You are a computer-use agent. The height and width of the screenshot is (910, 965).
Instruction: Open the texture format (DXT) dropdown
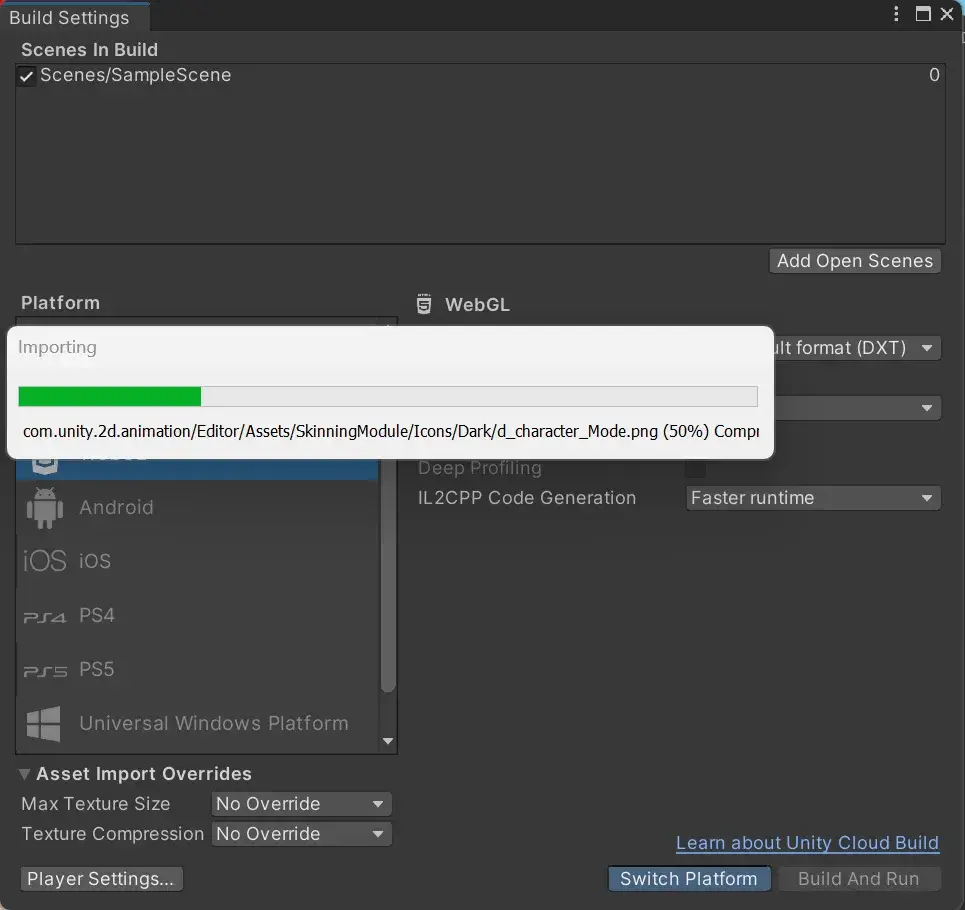pyautogui.click(x=856, y=348)
